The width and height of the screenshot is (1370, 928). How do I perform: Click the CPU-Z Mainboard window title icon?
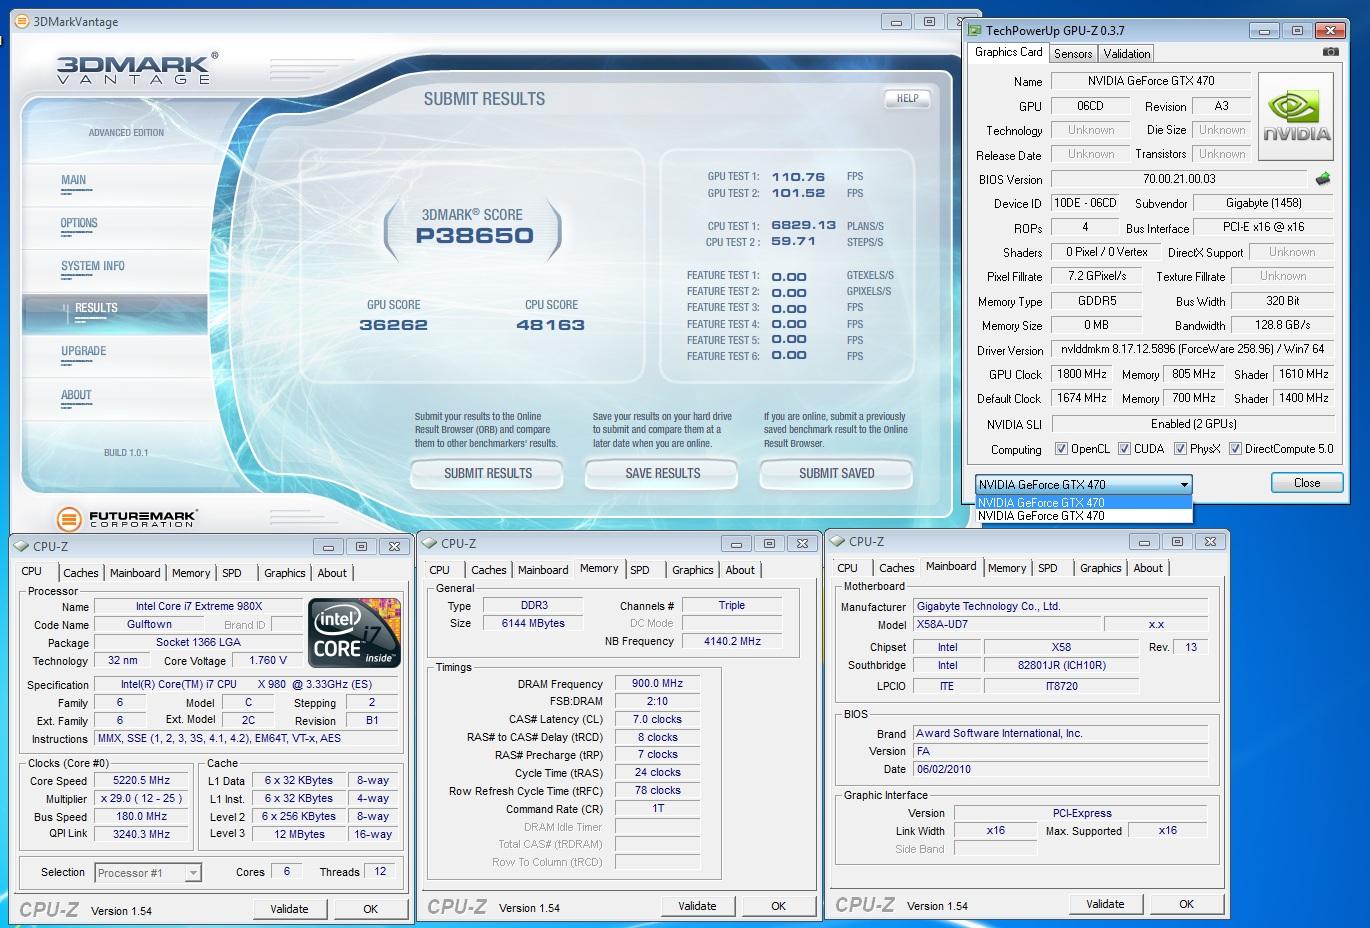tap(837, 541)
